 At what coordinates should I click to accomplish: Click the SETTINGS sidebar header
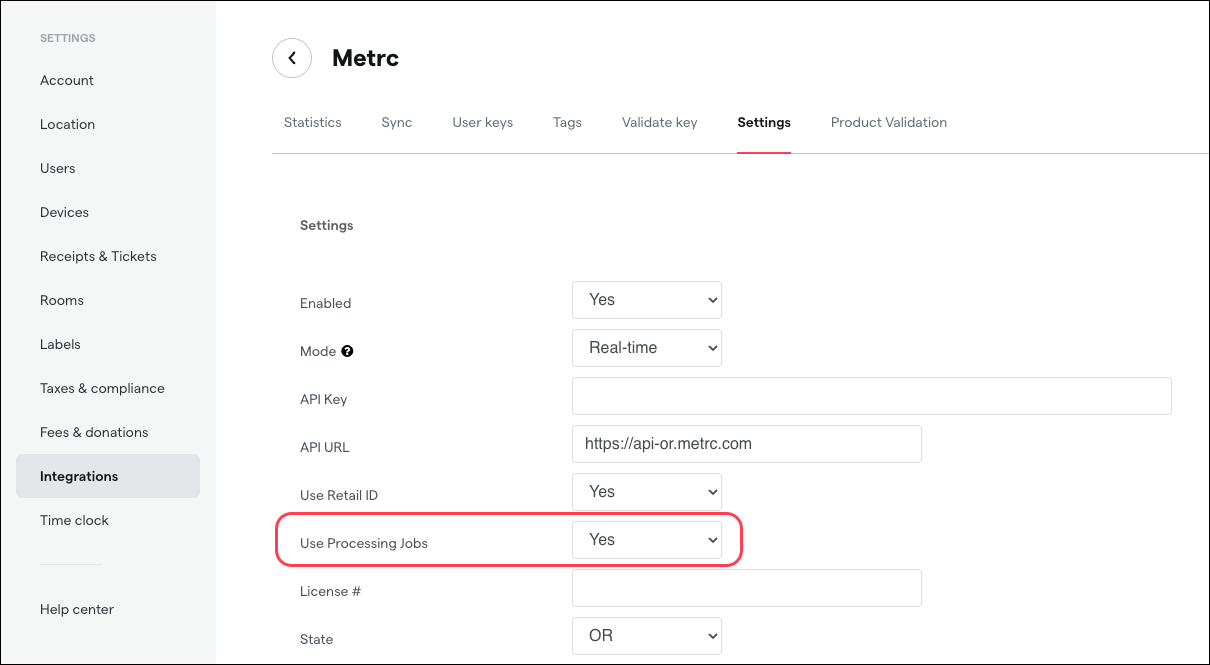pos(68,38)
